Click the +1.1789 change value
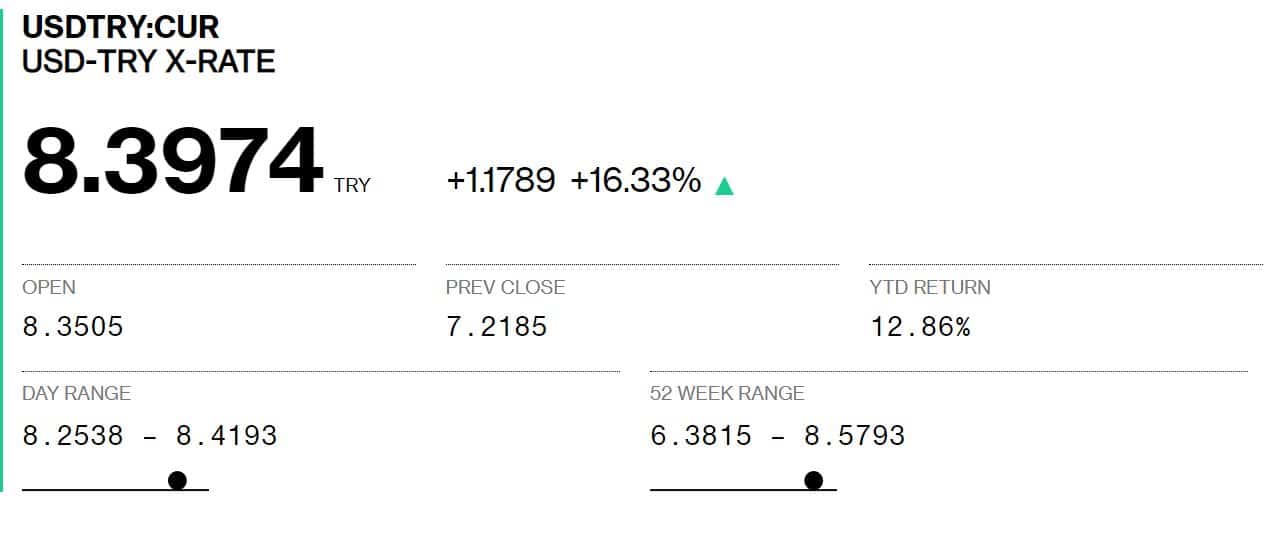Image resolution: width=1277 pixels, height=545 pixels. pyautogui.click(x=500, y=181)
